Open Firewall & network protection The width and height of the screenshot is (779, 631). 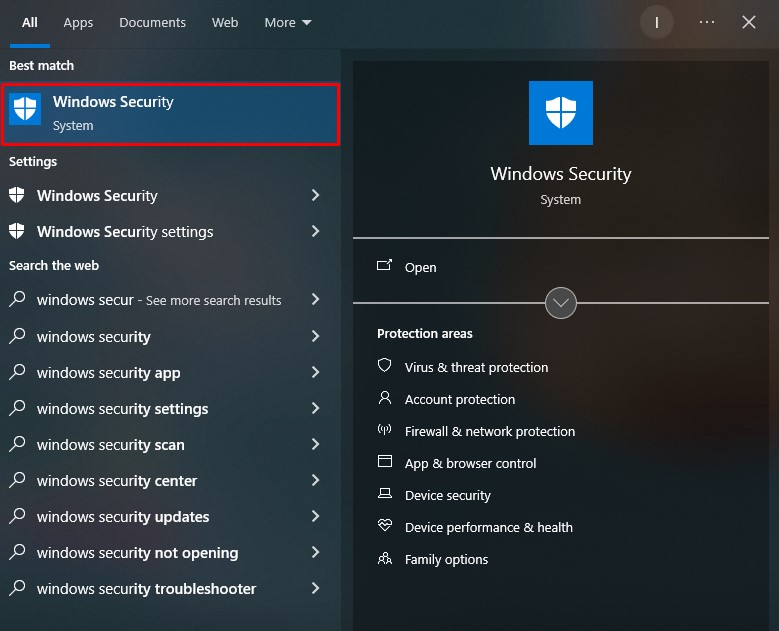[489, 431]
